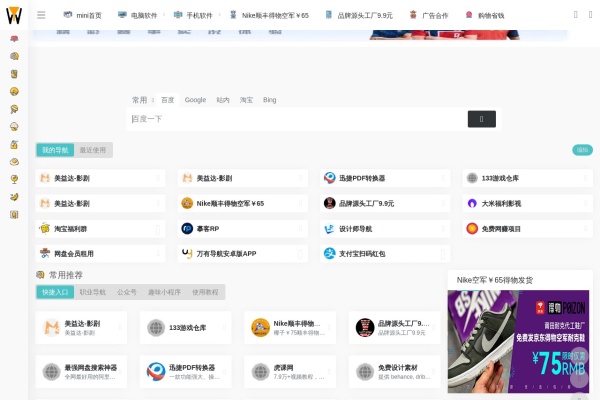Viewport: 600px width, 400px height.
Task: Click the Nike ¥75 RMB ad image
Action: (x=518, y=341)
